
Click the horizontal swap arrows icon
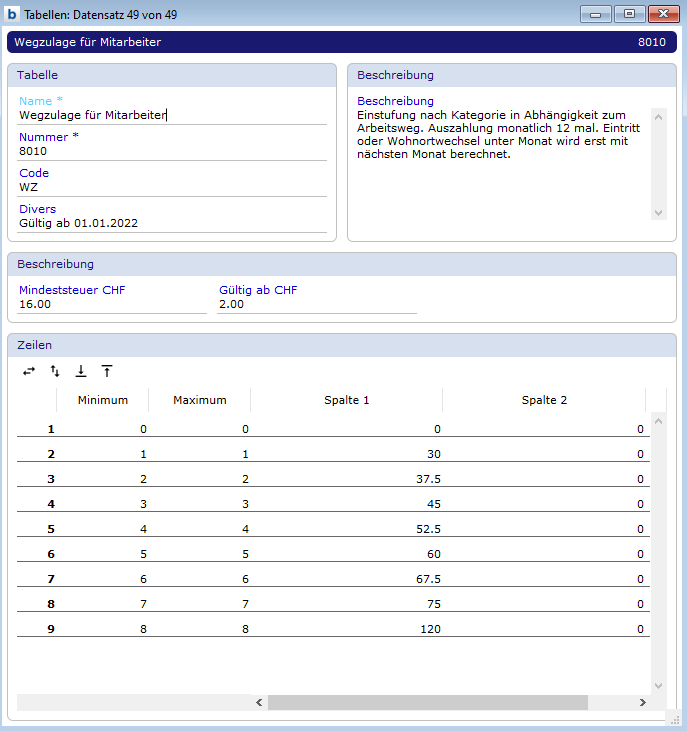[29, 371]
